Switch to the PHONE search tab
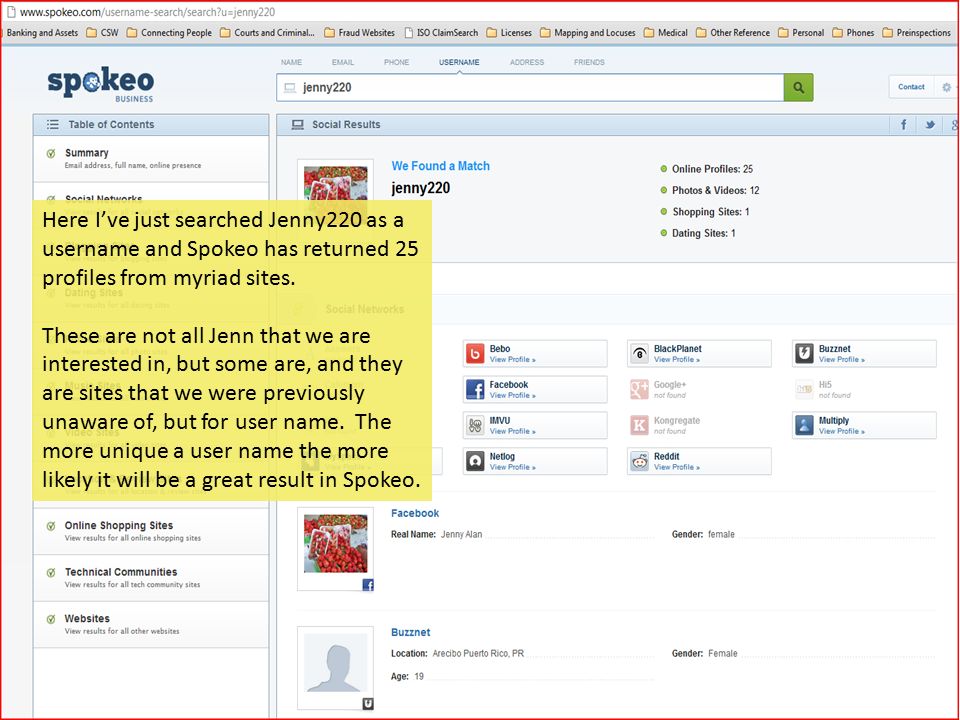The height and width of the screenshot is (720, 960). (397, 62)
